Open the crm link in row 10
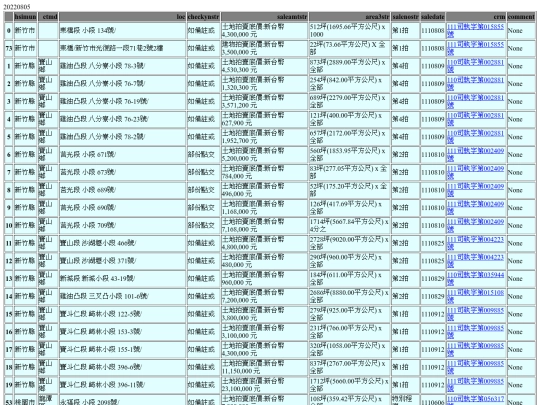 (475, 226)
